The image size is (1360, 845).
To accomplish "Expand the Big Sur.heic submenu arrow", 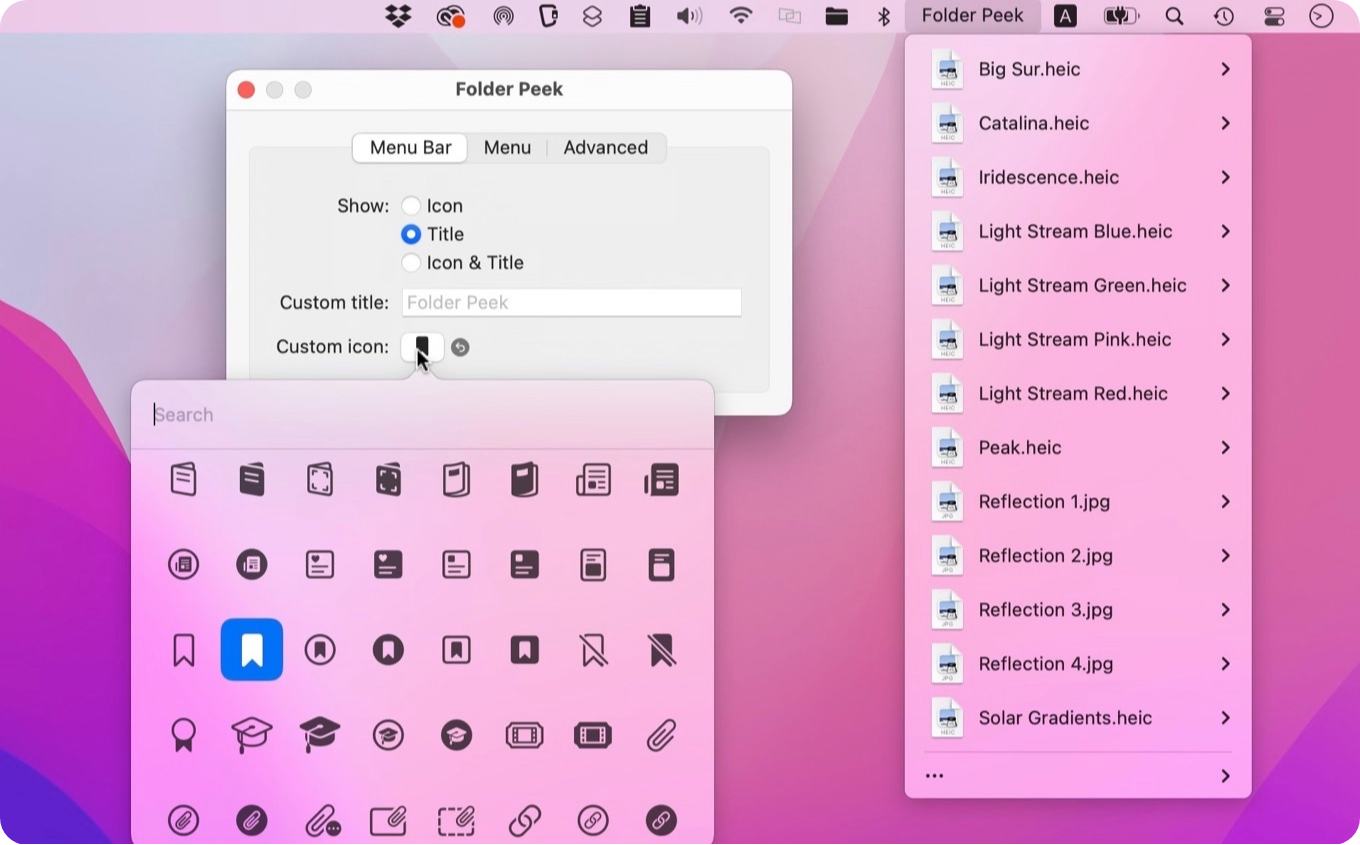I will click(x=1225, y=69).
